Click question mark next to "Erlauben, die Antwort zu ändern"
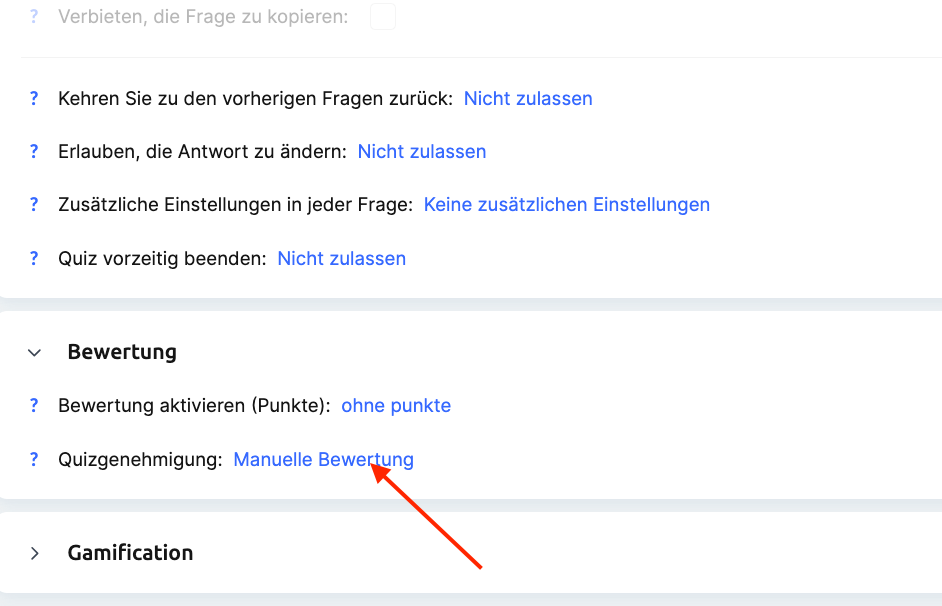This screenshot has height=606, width=942. click(34, 152)
